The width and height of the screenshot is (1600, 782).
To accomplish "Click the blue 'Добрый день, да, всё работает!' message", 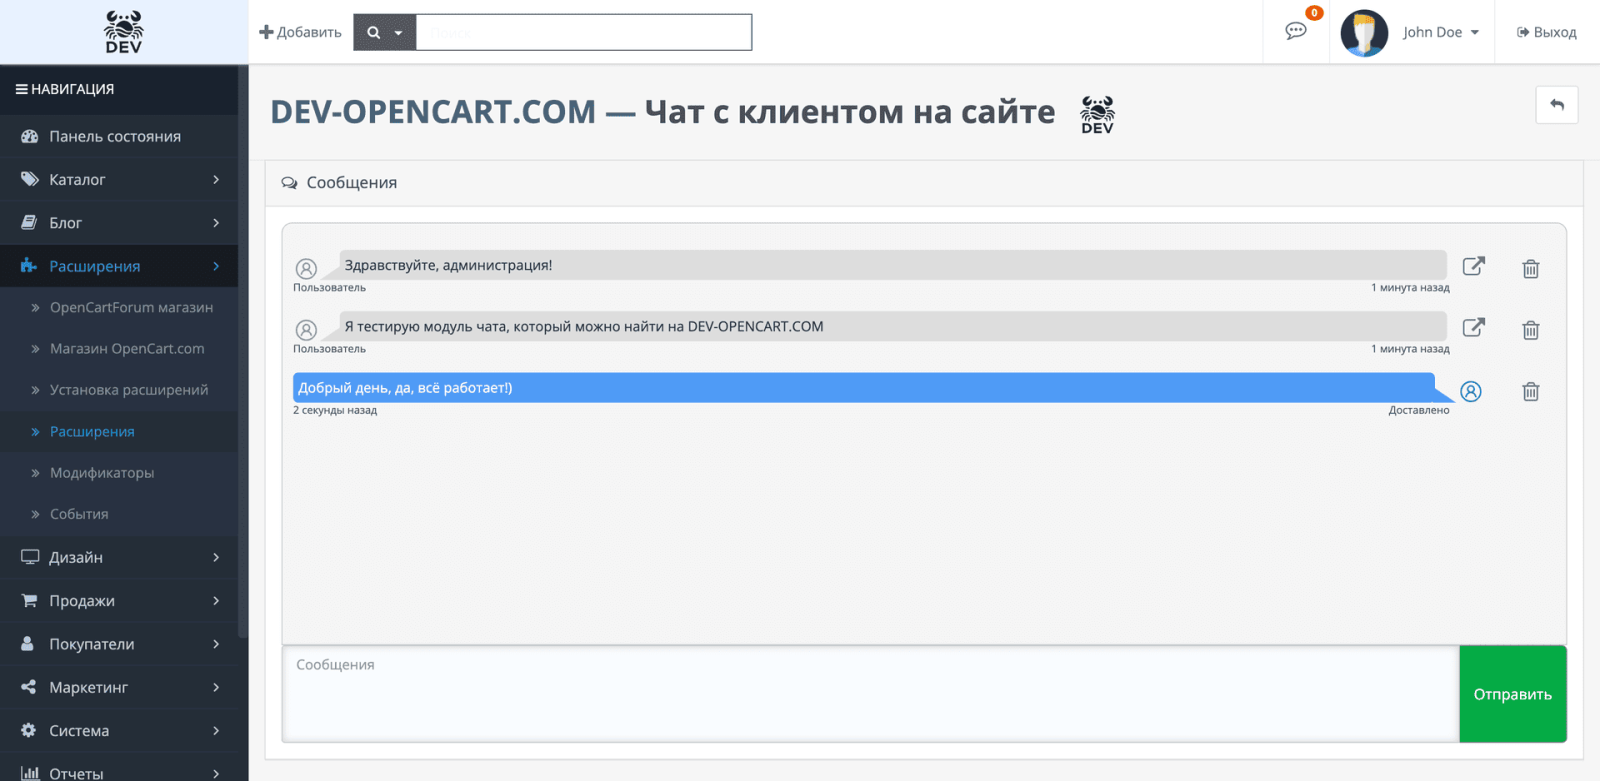I will coord(864,388).
